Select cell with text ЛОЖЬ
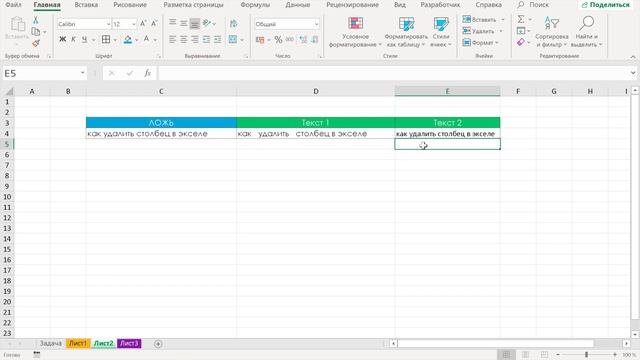The height and width of the screenshot is (360, 640). click(161, 122)
